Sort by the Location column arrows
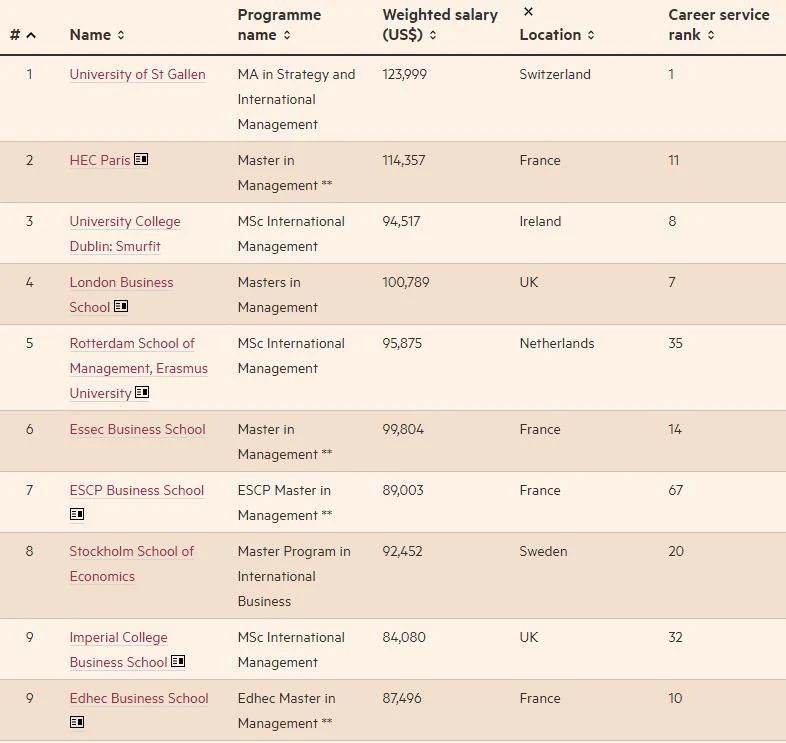The image size is (786, 743). [591, 35]
